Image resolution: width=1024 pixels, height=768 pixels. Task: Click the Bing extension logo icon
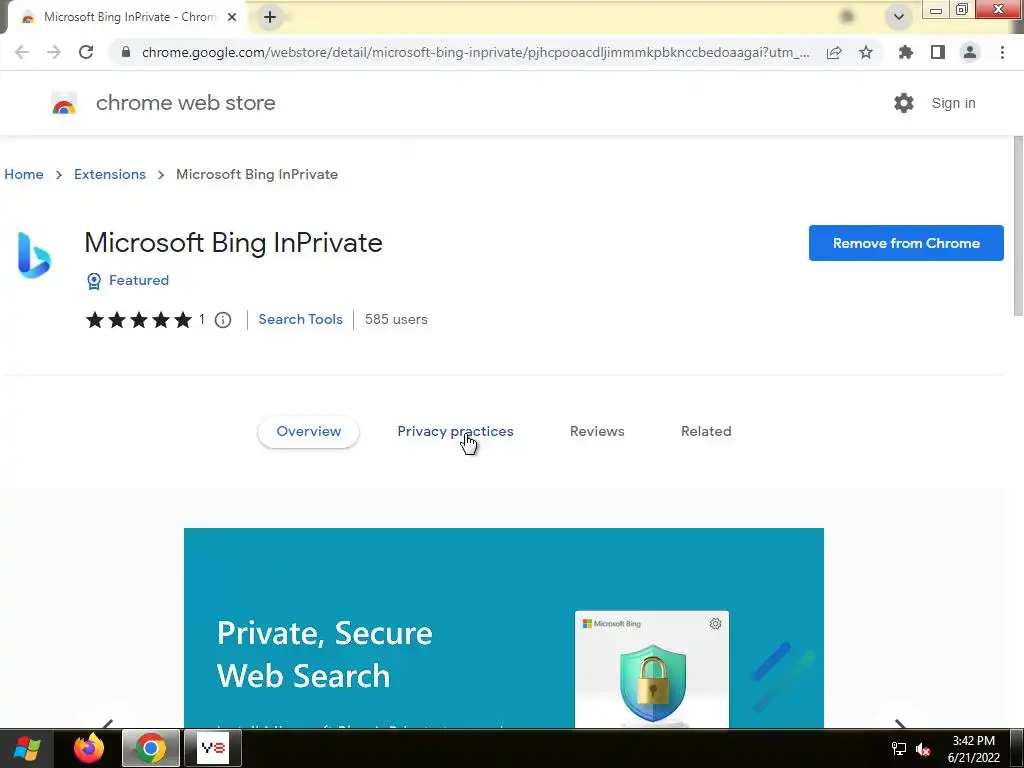34,255
